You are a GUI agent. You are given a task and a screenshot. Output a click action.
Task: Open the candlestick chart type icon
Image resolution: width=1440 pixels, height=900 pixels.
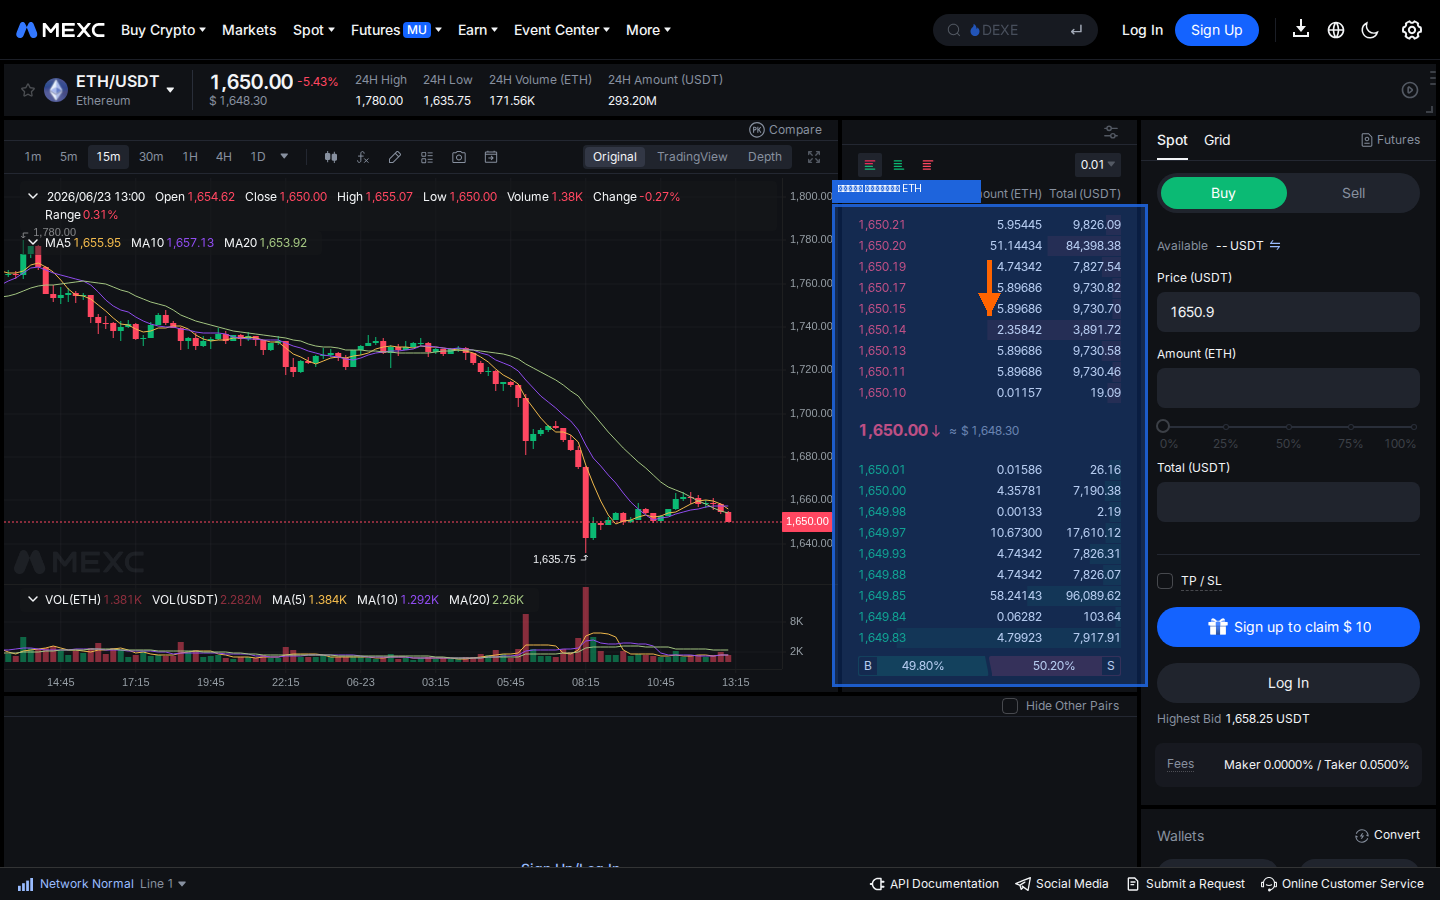pos(331,157)
